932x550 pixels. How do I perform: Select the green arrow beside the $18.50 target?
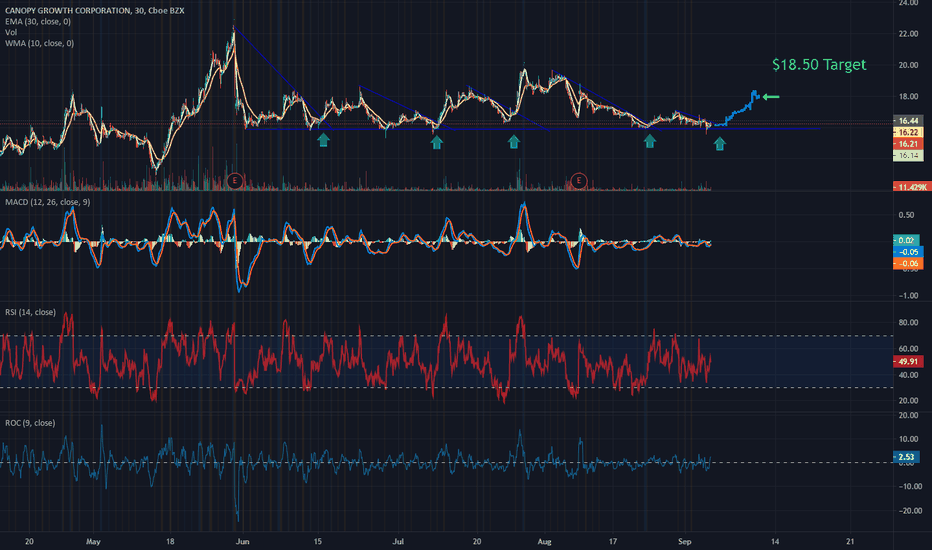click(771, 97)
